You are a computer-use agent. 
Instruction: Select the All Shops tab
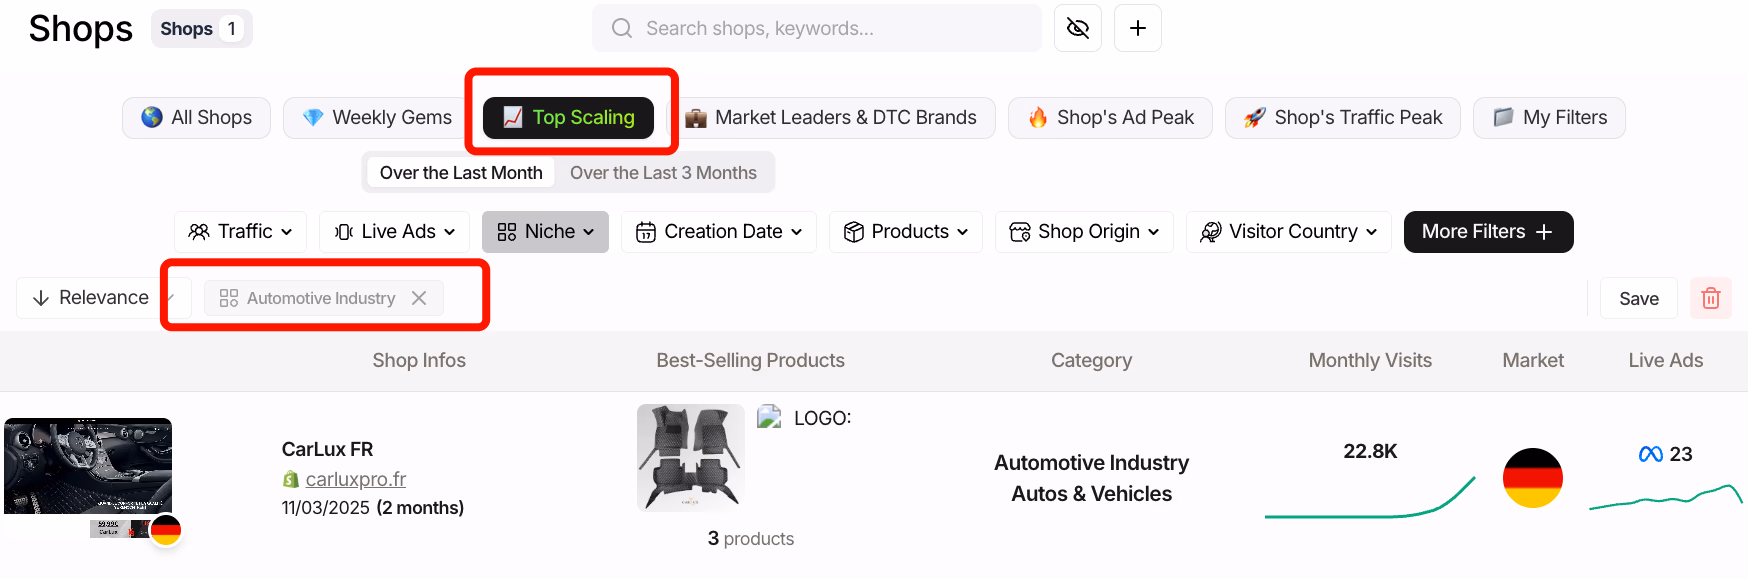pyautogui.click(x=196, y=117)
